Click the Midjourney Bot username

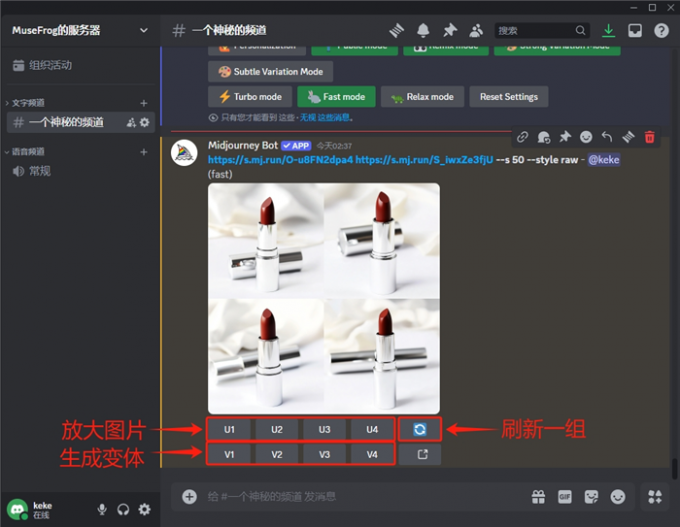click(x=243, y=145)
